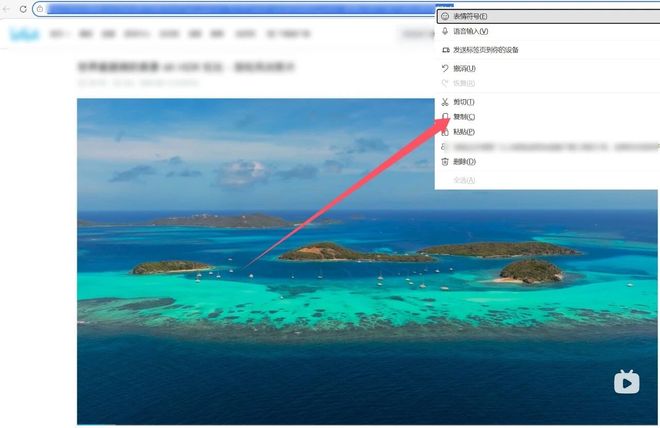This screenshot has height=428, width=660.
Task: Open the bilibili logo homepage link
Action: pos(23,35)
